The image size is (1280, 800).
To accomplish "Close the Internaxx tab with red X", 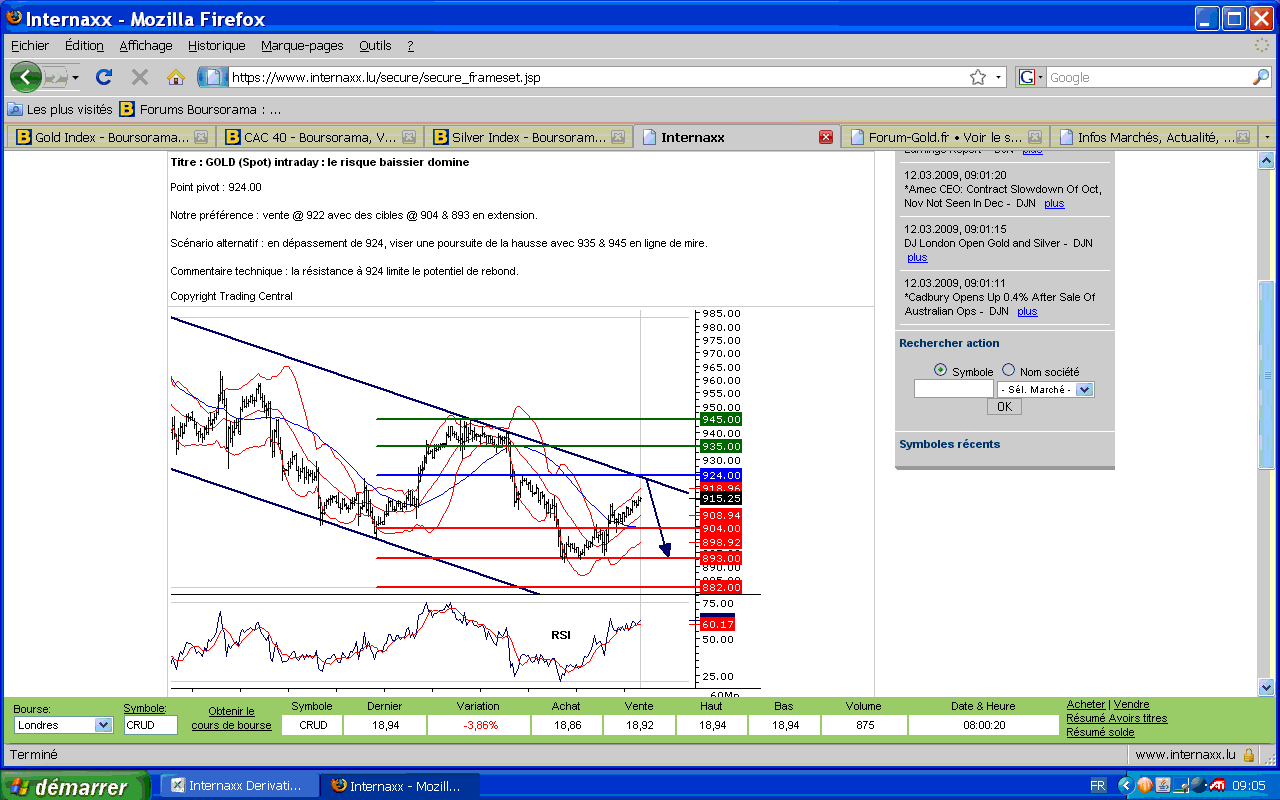I will [x=826, y=137].
